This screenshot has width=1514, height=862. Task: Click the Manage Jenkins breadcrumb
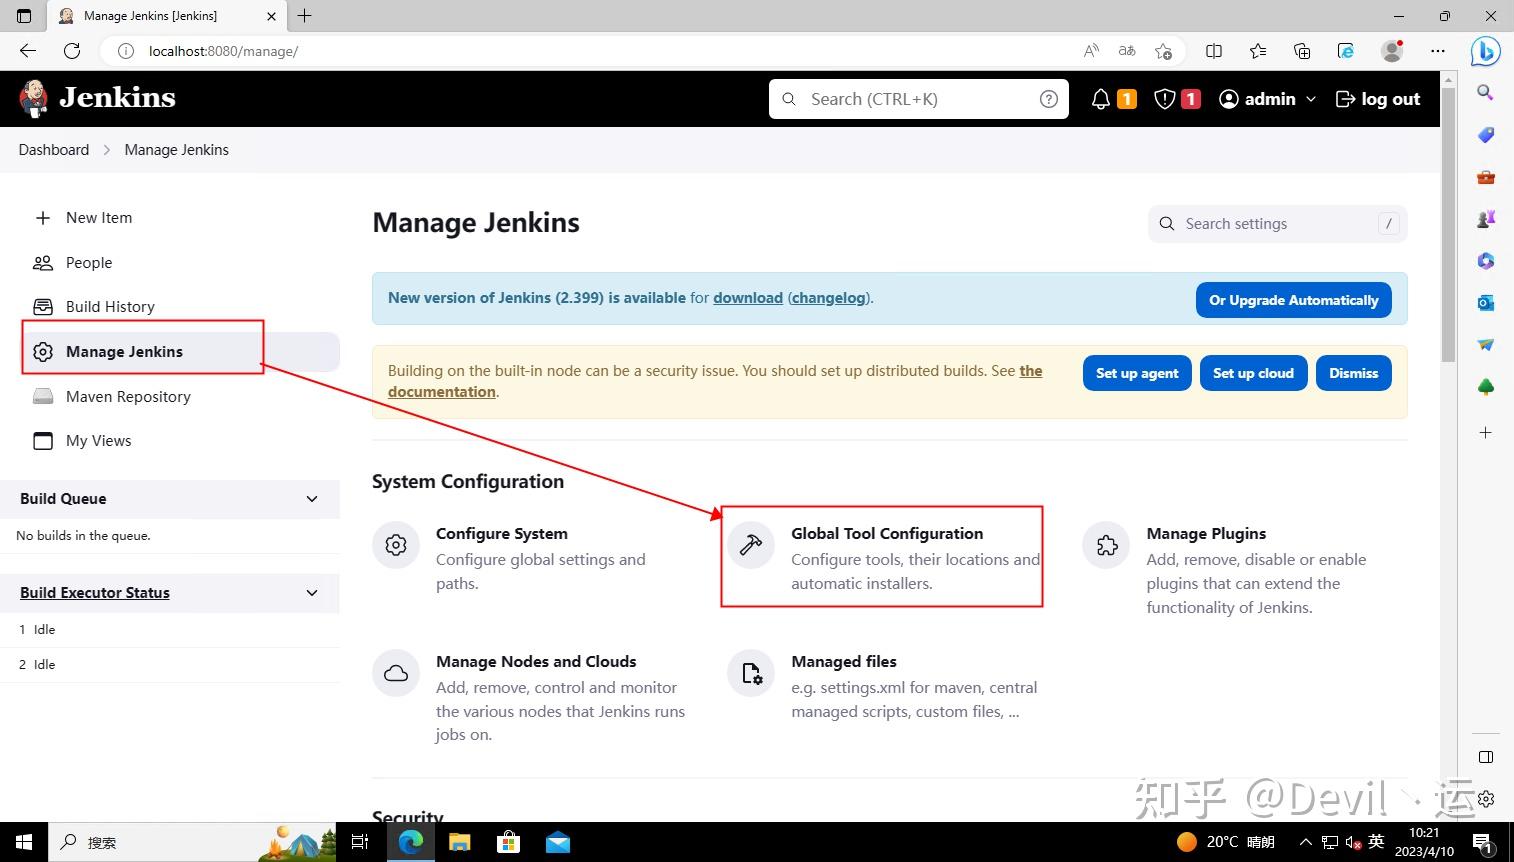pos(177,150)
